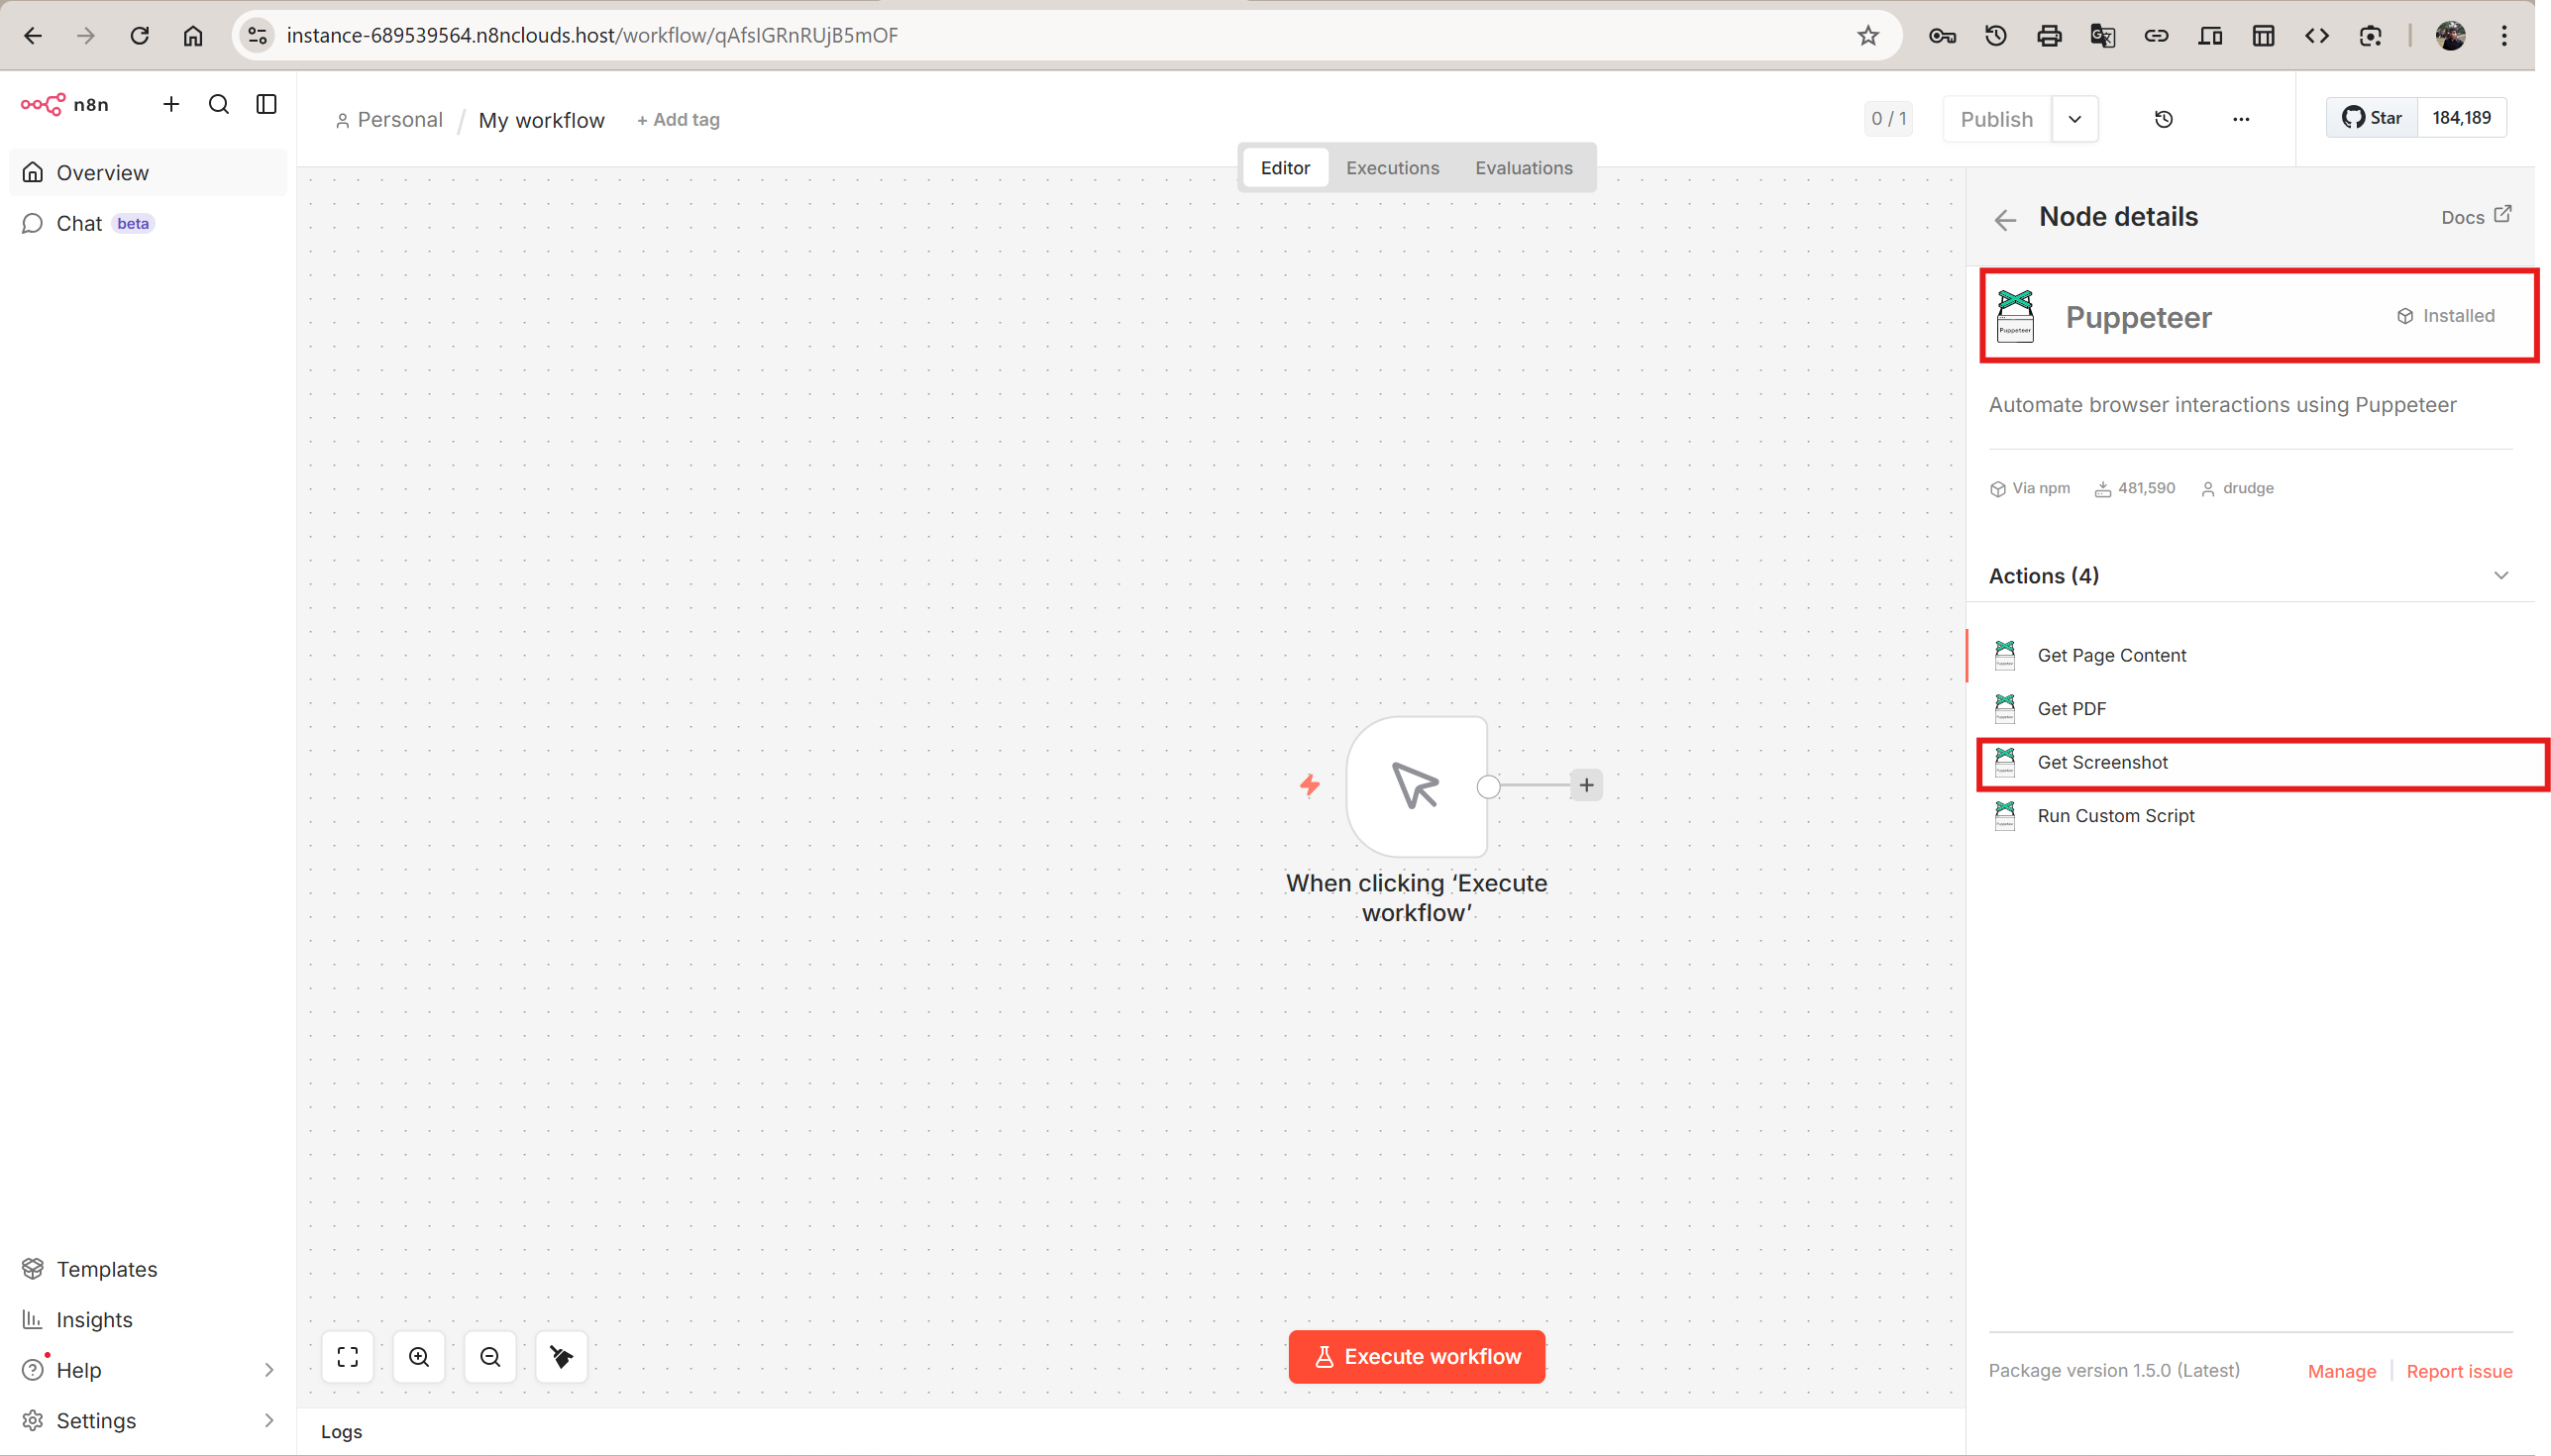Image resolution: width=2551 pixels, height=1456 pixels.
Task: Select the Run Custom Script action
Action: (2250, 816)
